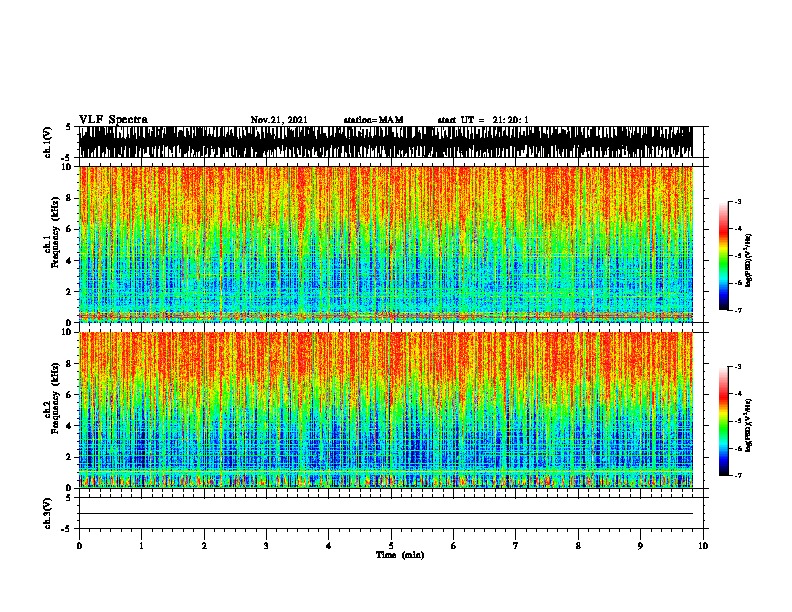
Task: Click the "-3" label on ch.1 colorbar
Action: click(738, 201)
